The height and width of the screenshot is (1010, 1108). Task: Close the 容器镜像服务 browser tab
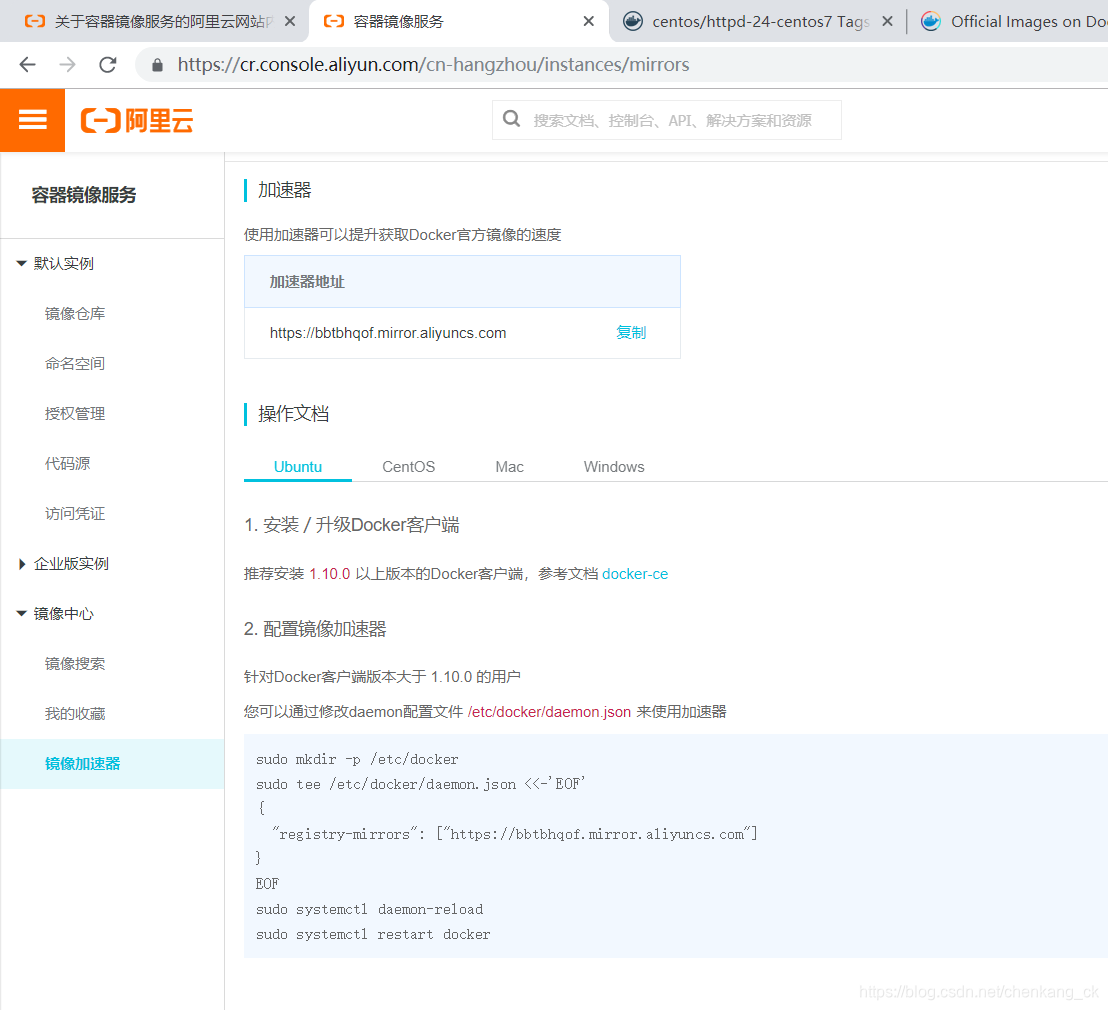(588, 22)
